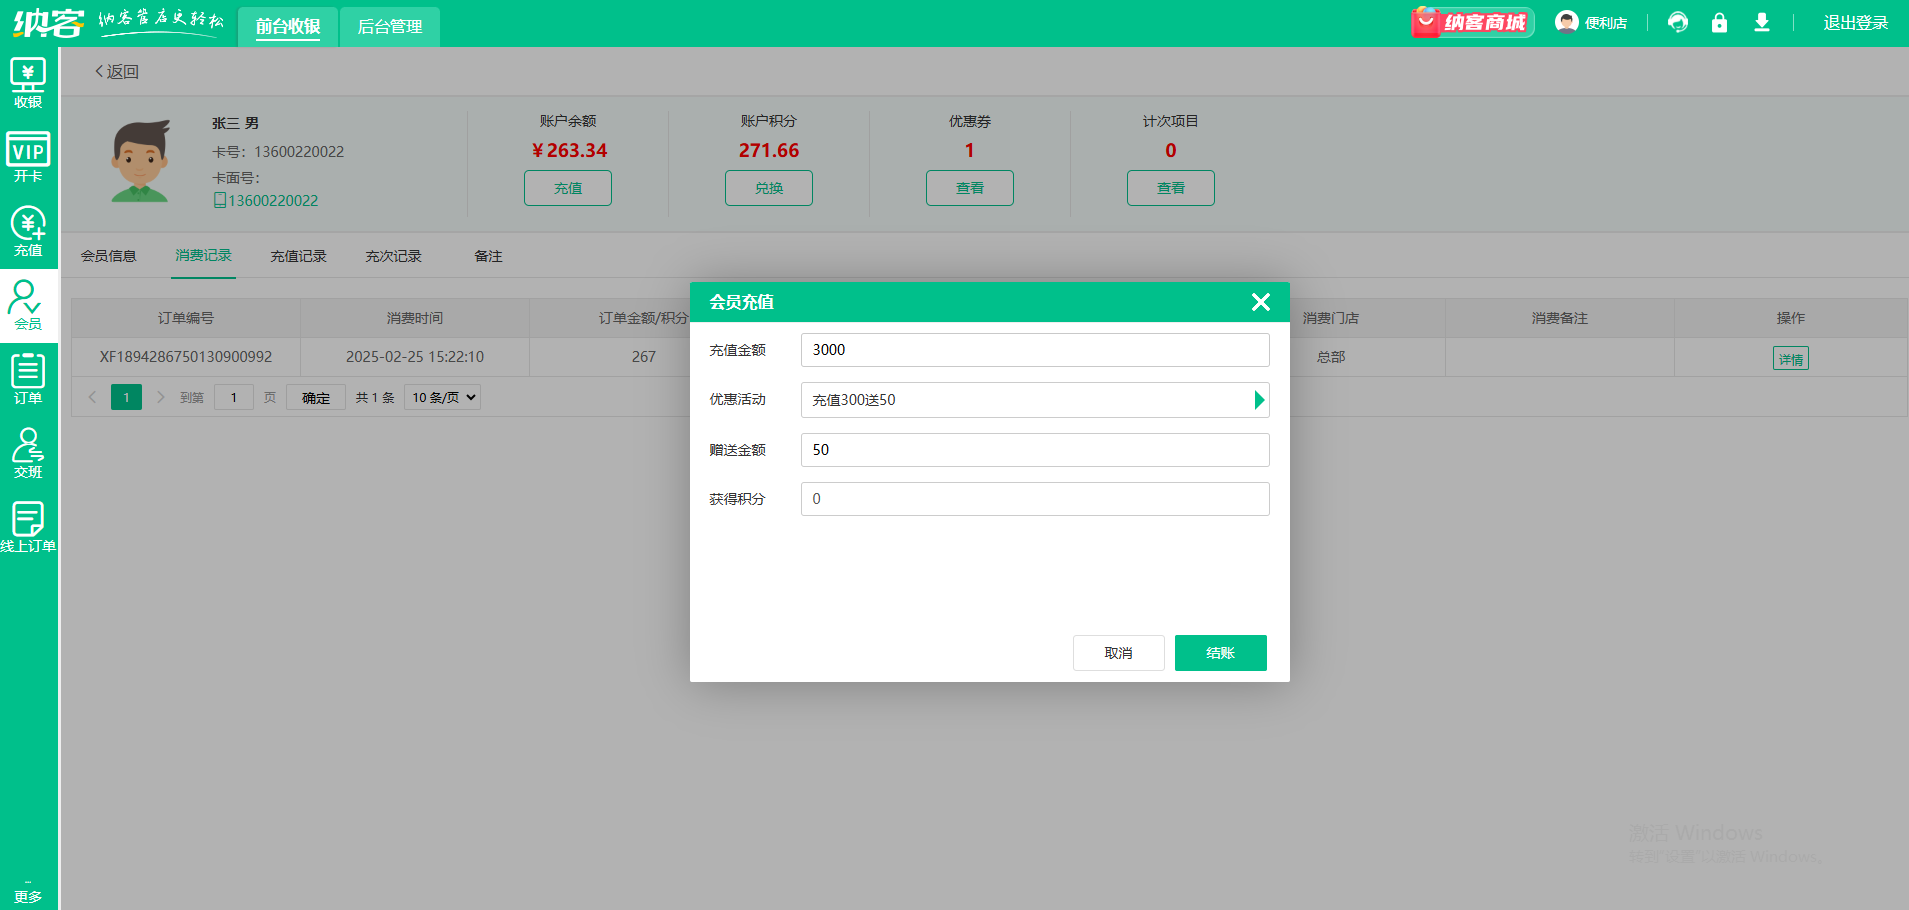Open the 纳客商城 mall badge

(x=1473, y=22)
